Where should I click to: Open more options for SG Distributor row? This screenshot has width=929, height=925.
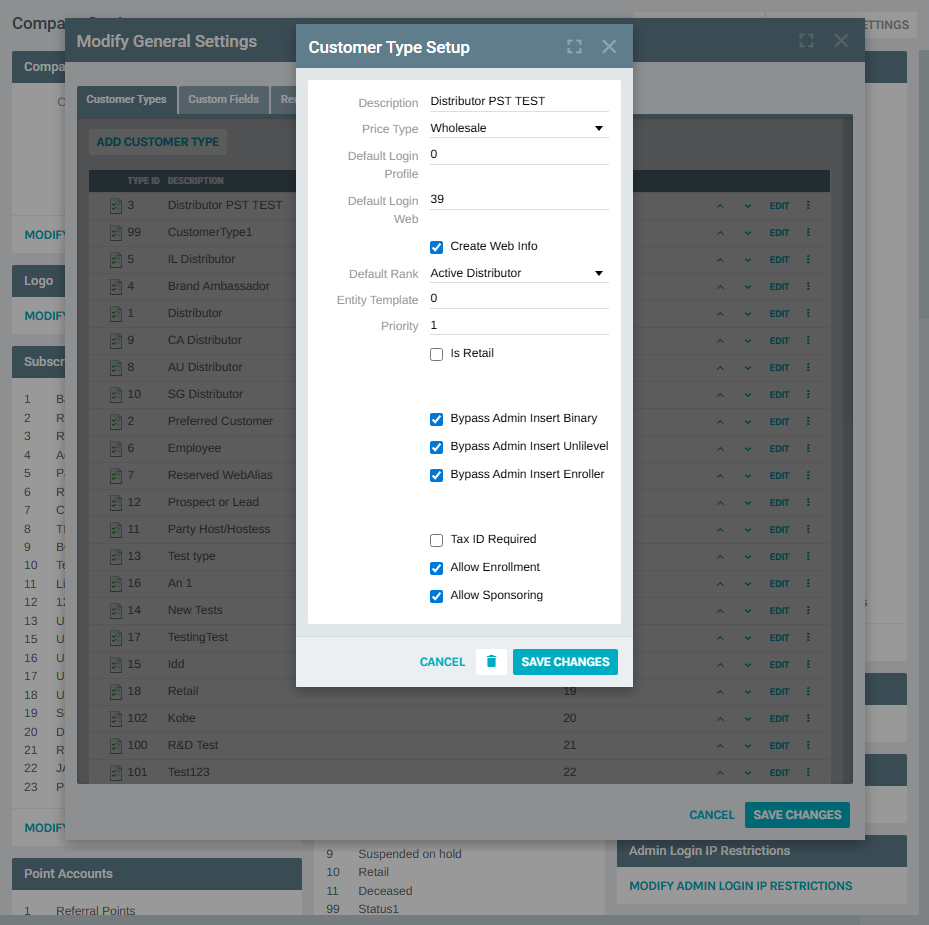pos(808,394)
